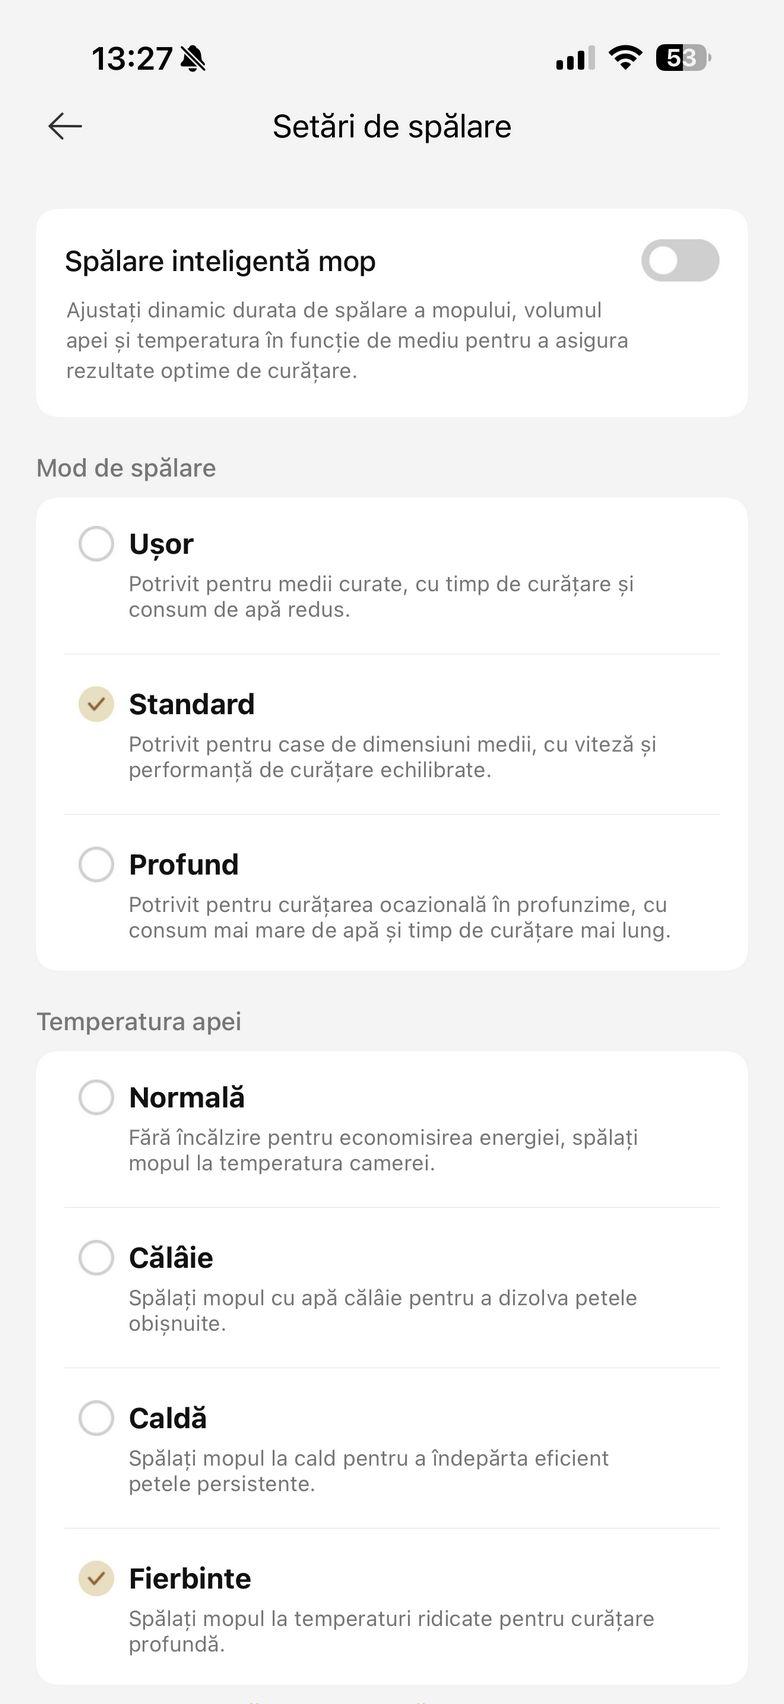Tap the status bar clock showing 13:27
This screenshot has height=1704, width=784.
132,59
